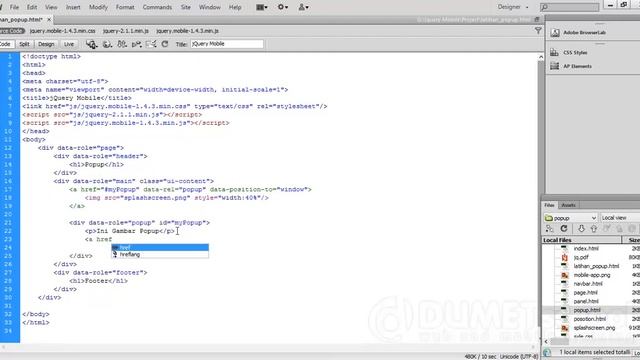640x360 pixels.
Task: Click the file management toolbar icon
Action: click(92, 44)
